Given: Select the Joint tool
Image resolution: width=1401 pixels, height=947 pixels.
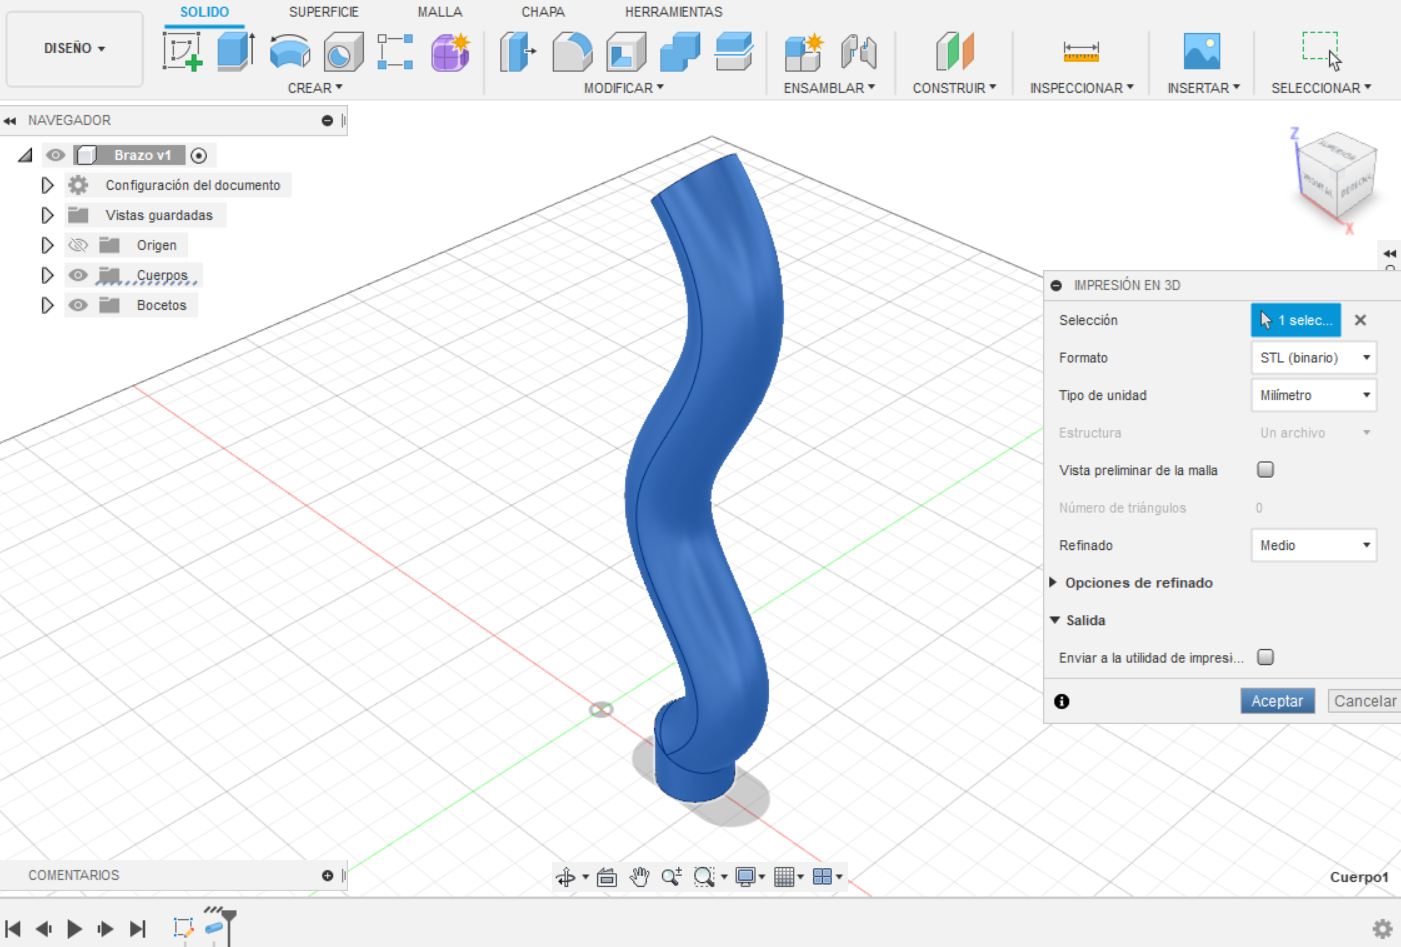Looking at the screenshot, I should (858, 51).
